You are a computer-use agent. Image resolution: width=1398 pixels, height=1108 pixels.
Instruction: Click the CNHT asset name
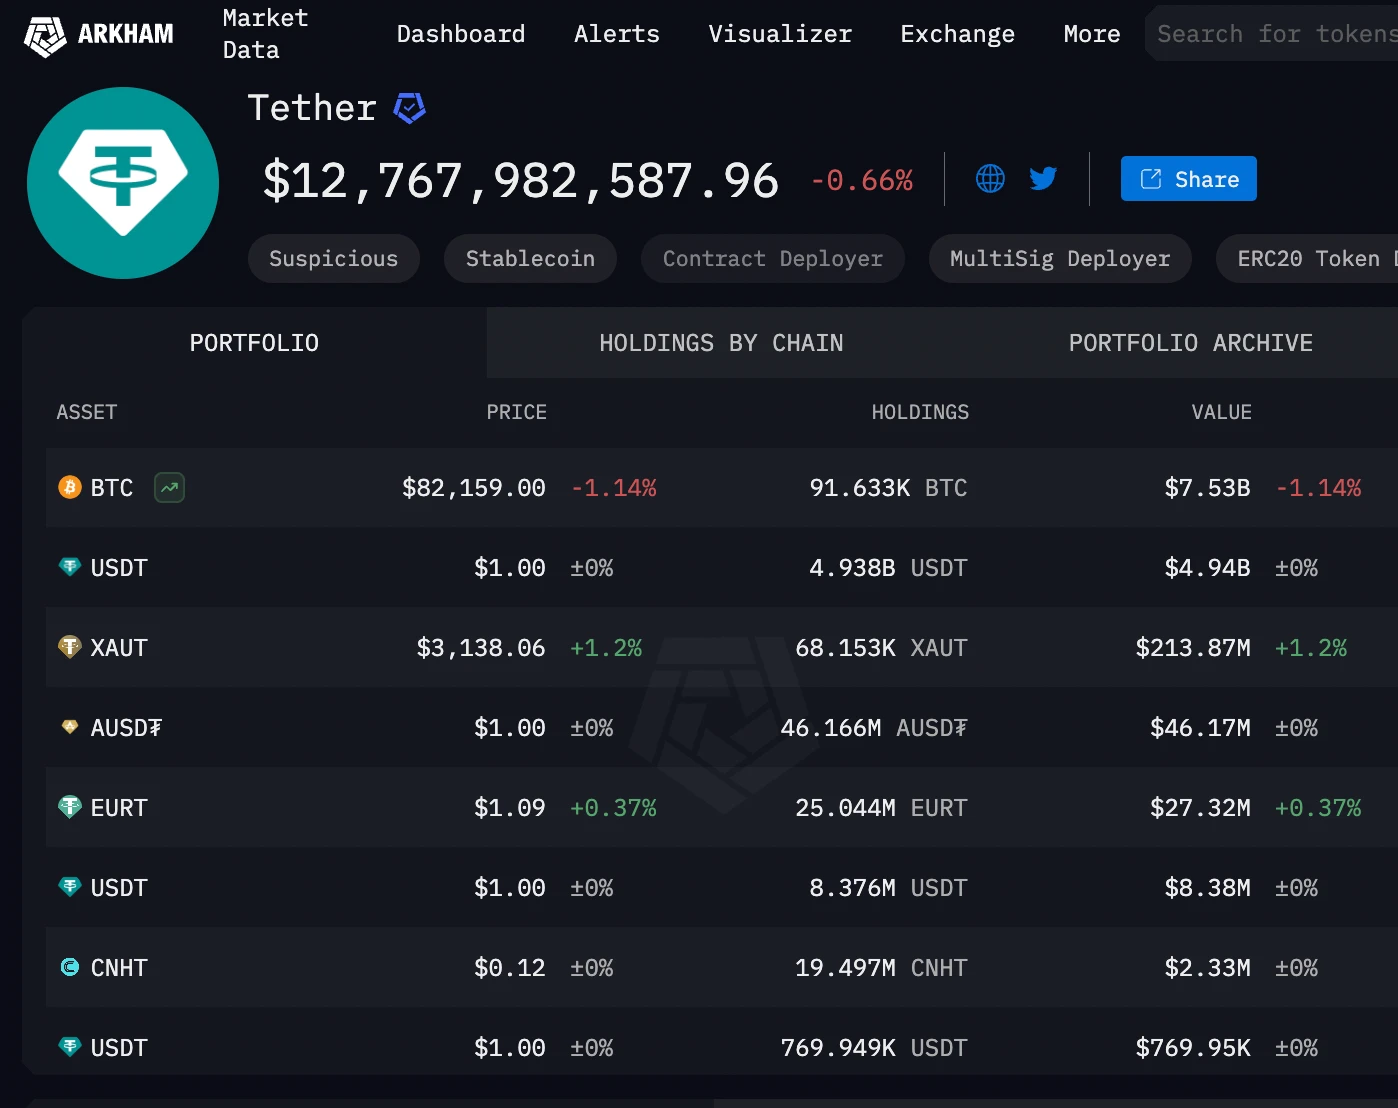[x=119, y=968]
